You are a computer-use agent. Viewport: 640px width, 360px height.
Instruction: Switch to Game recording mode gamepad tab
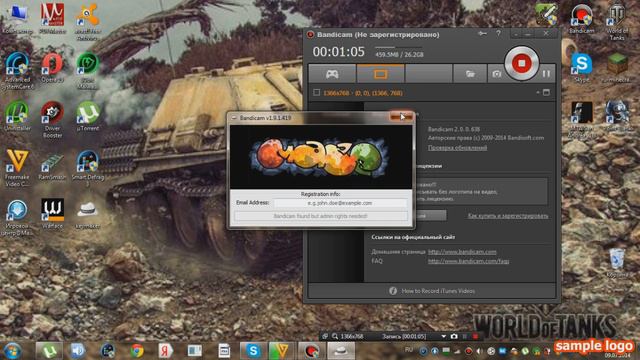[x=332, y=74]
